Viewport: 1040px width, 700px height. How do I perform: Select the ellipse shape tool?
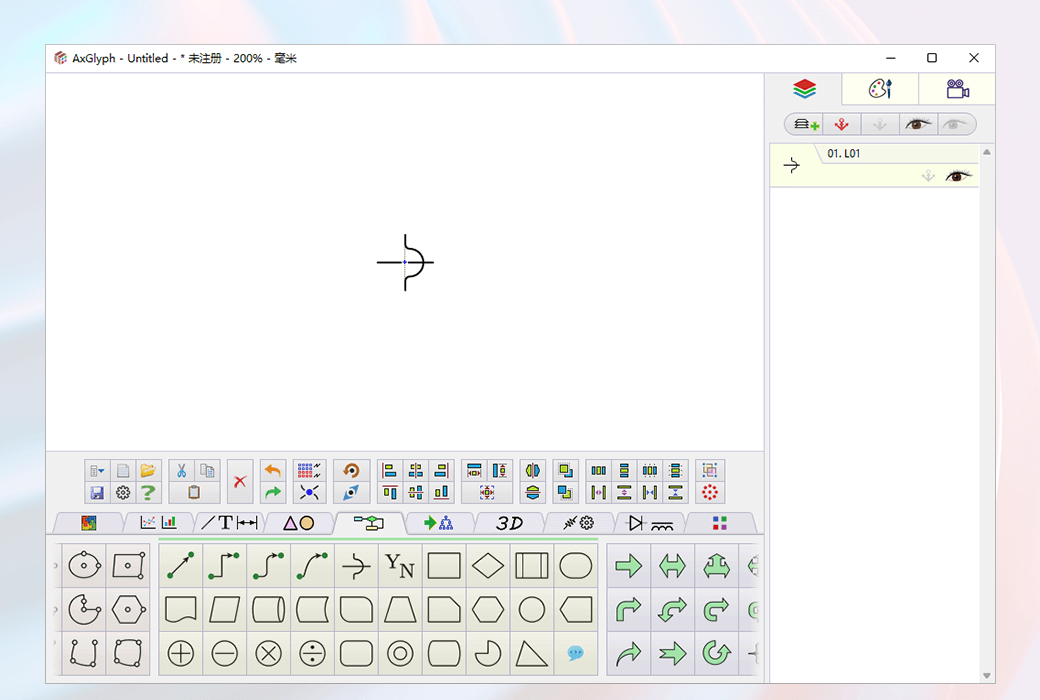tap(575, 565)
